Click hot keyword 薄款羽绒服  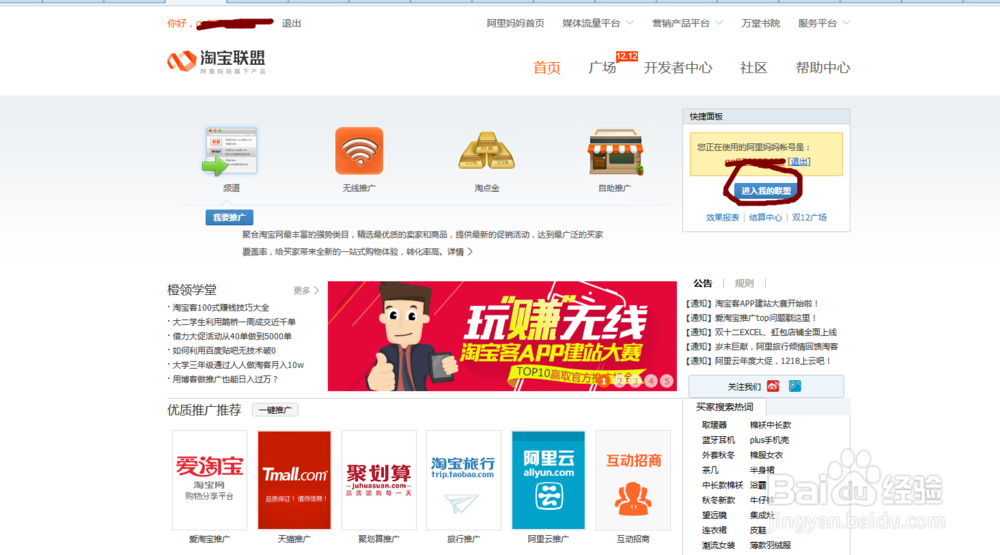[x=770, y=545]
